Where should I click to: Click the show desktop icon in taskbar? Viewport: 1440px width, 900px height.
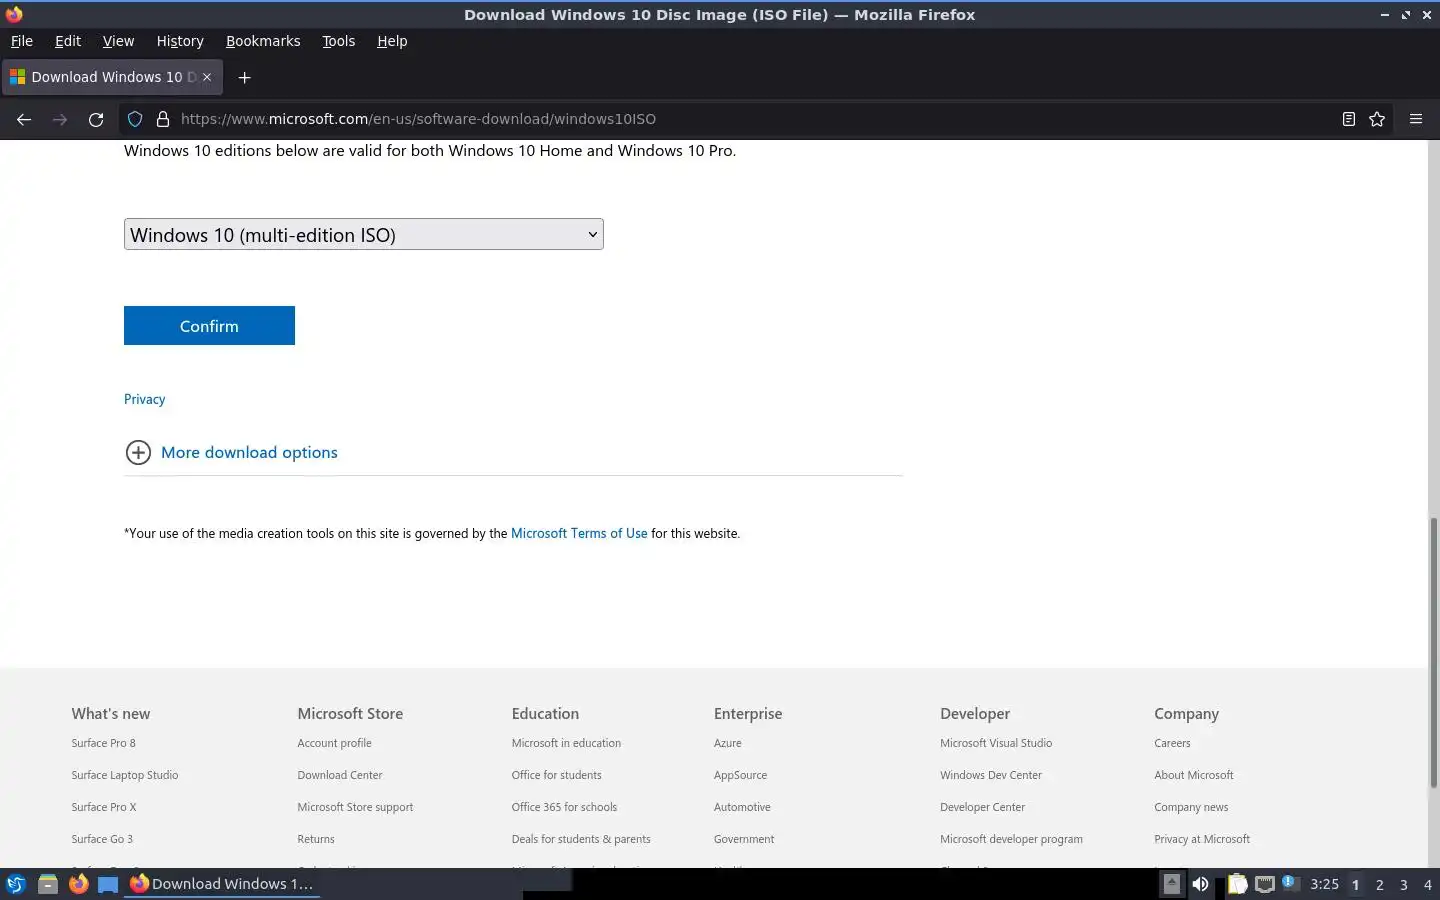pos(108,884)
